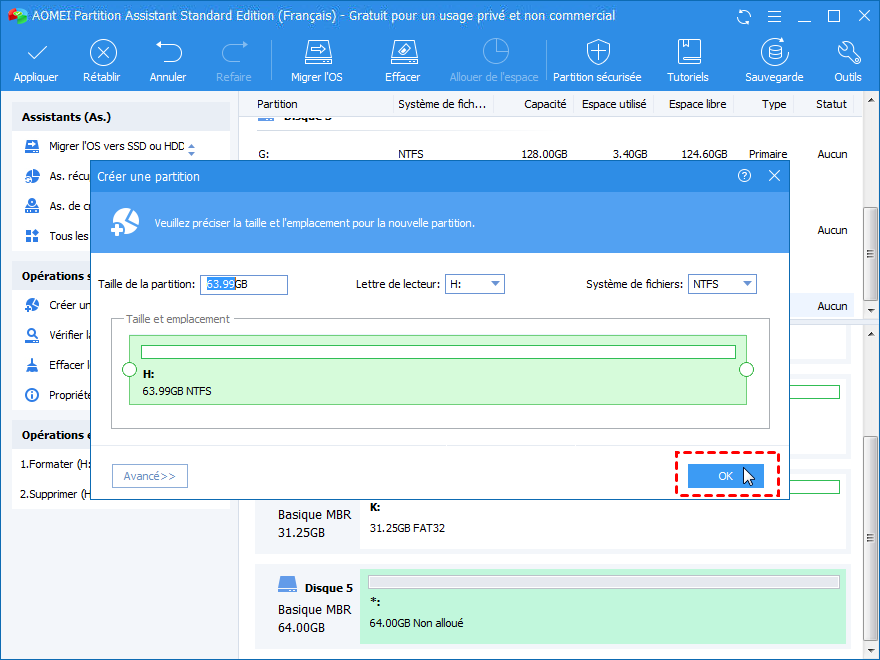
Task: Click the Propriétés info sidebar icon
Action: pyautogui.click(x=32, y=395)
